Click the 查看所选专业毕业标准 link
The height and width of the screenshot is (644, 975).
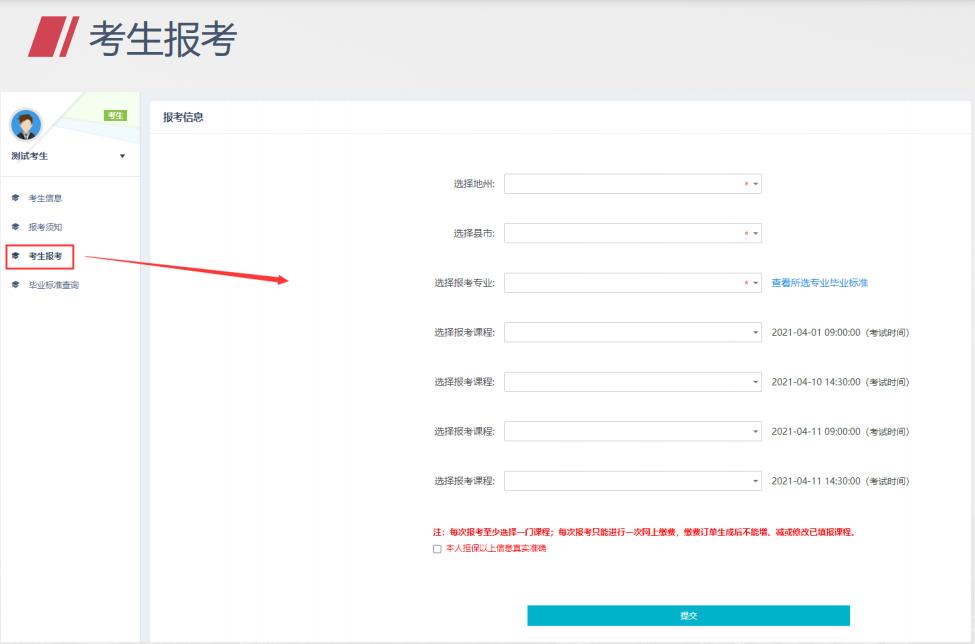click(819, 283)
